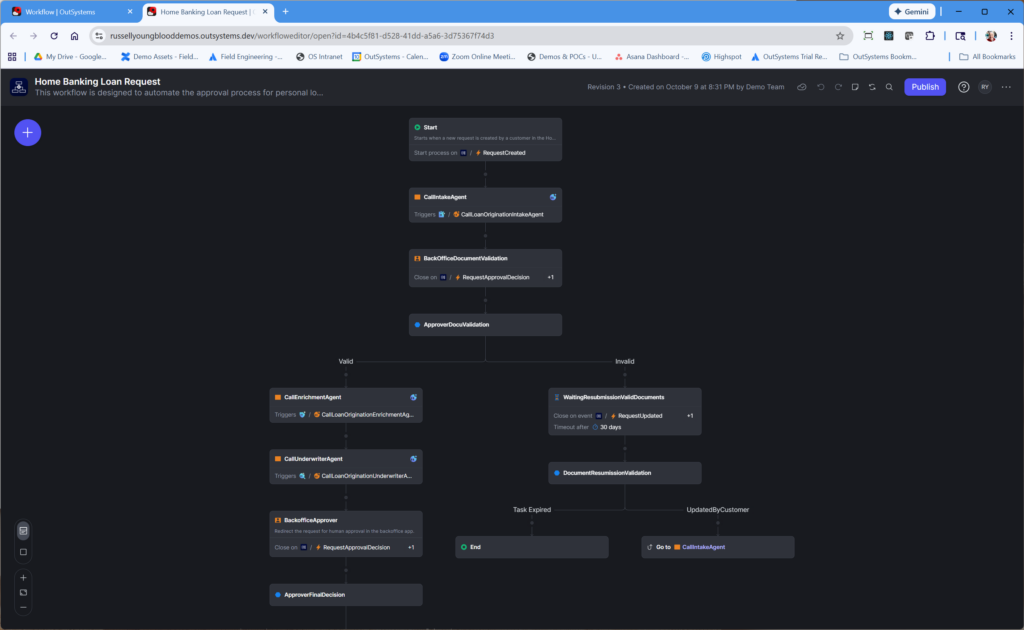Zoom out with the canvas minus control
The height and width of the screenshot is (630, 1024).
[24, 607]
